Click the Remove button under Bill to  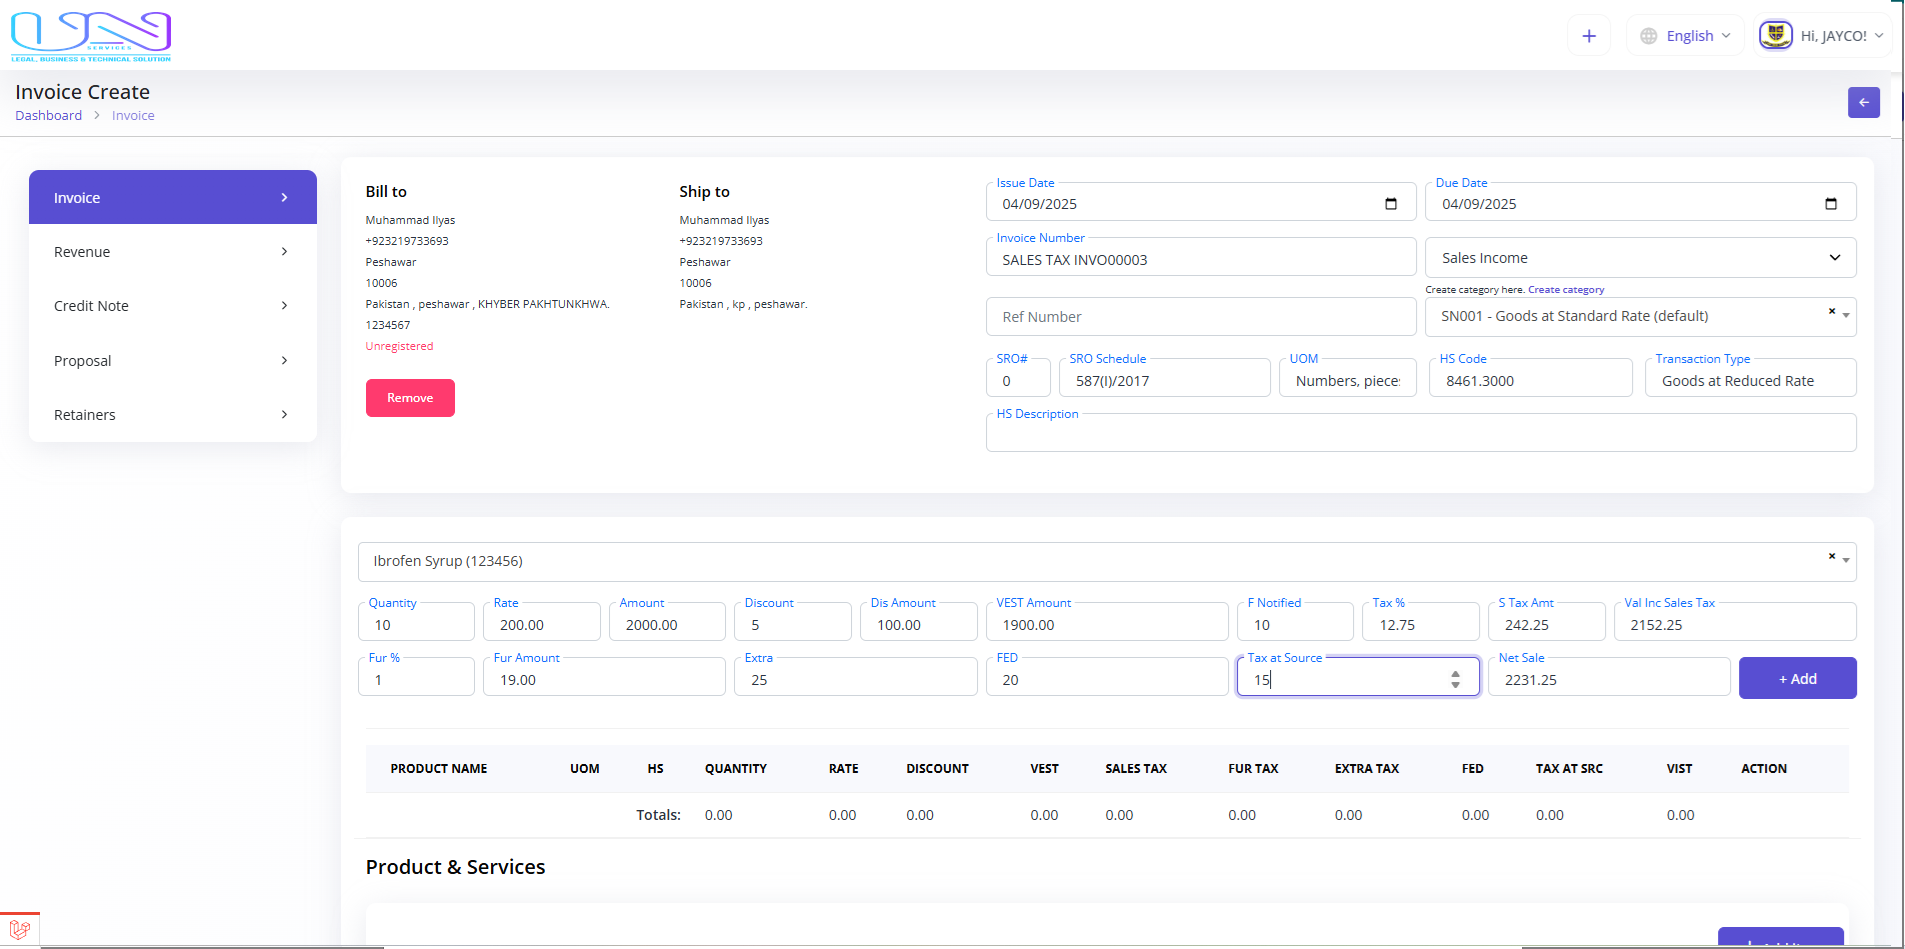click(x=410, y=398)
